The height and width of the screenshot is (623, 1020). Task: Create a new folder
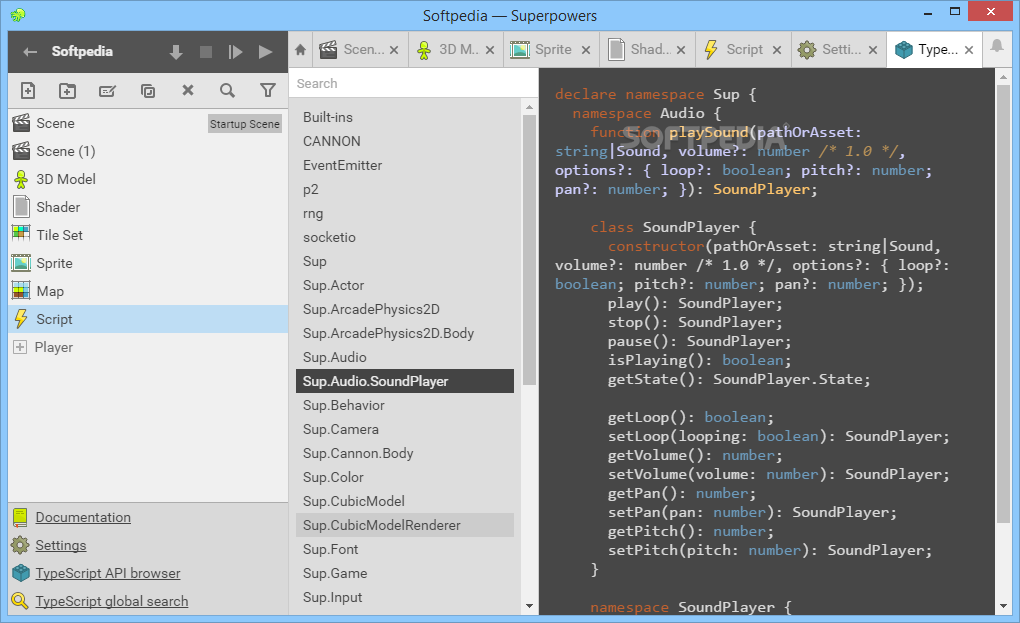(67, 90)
